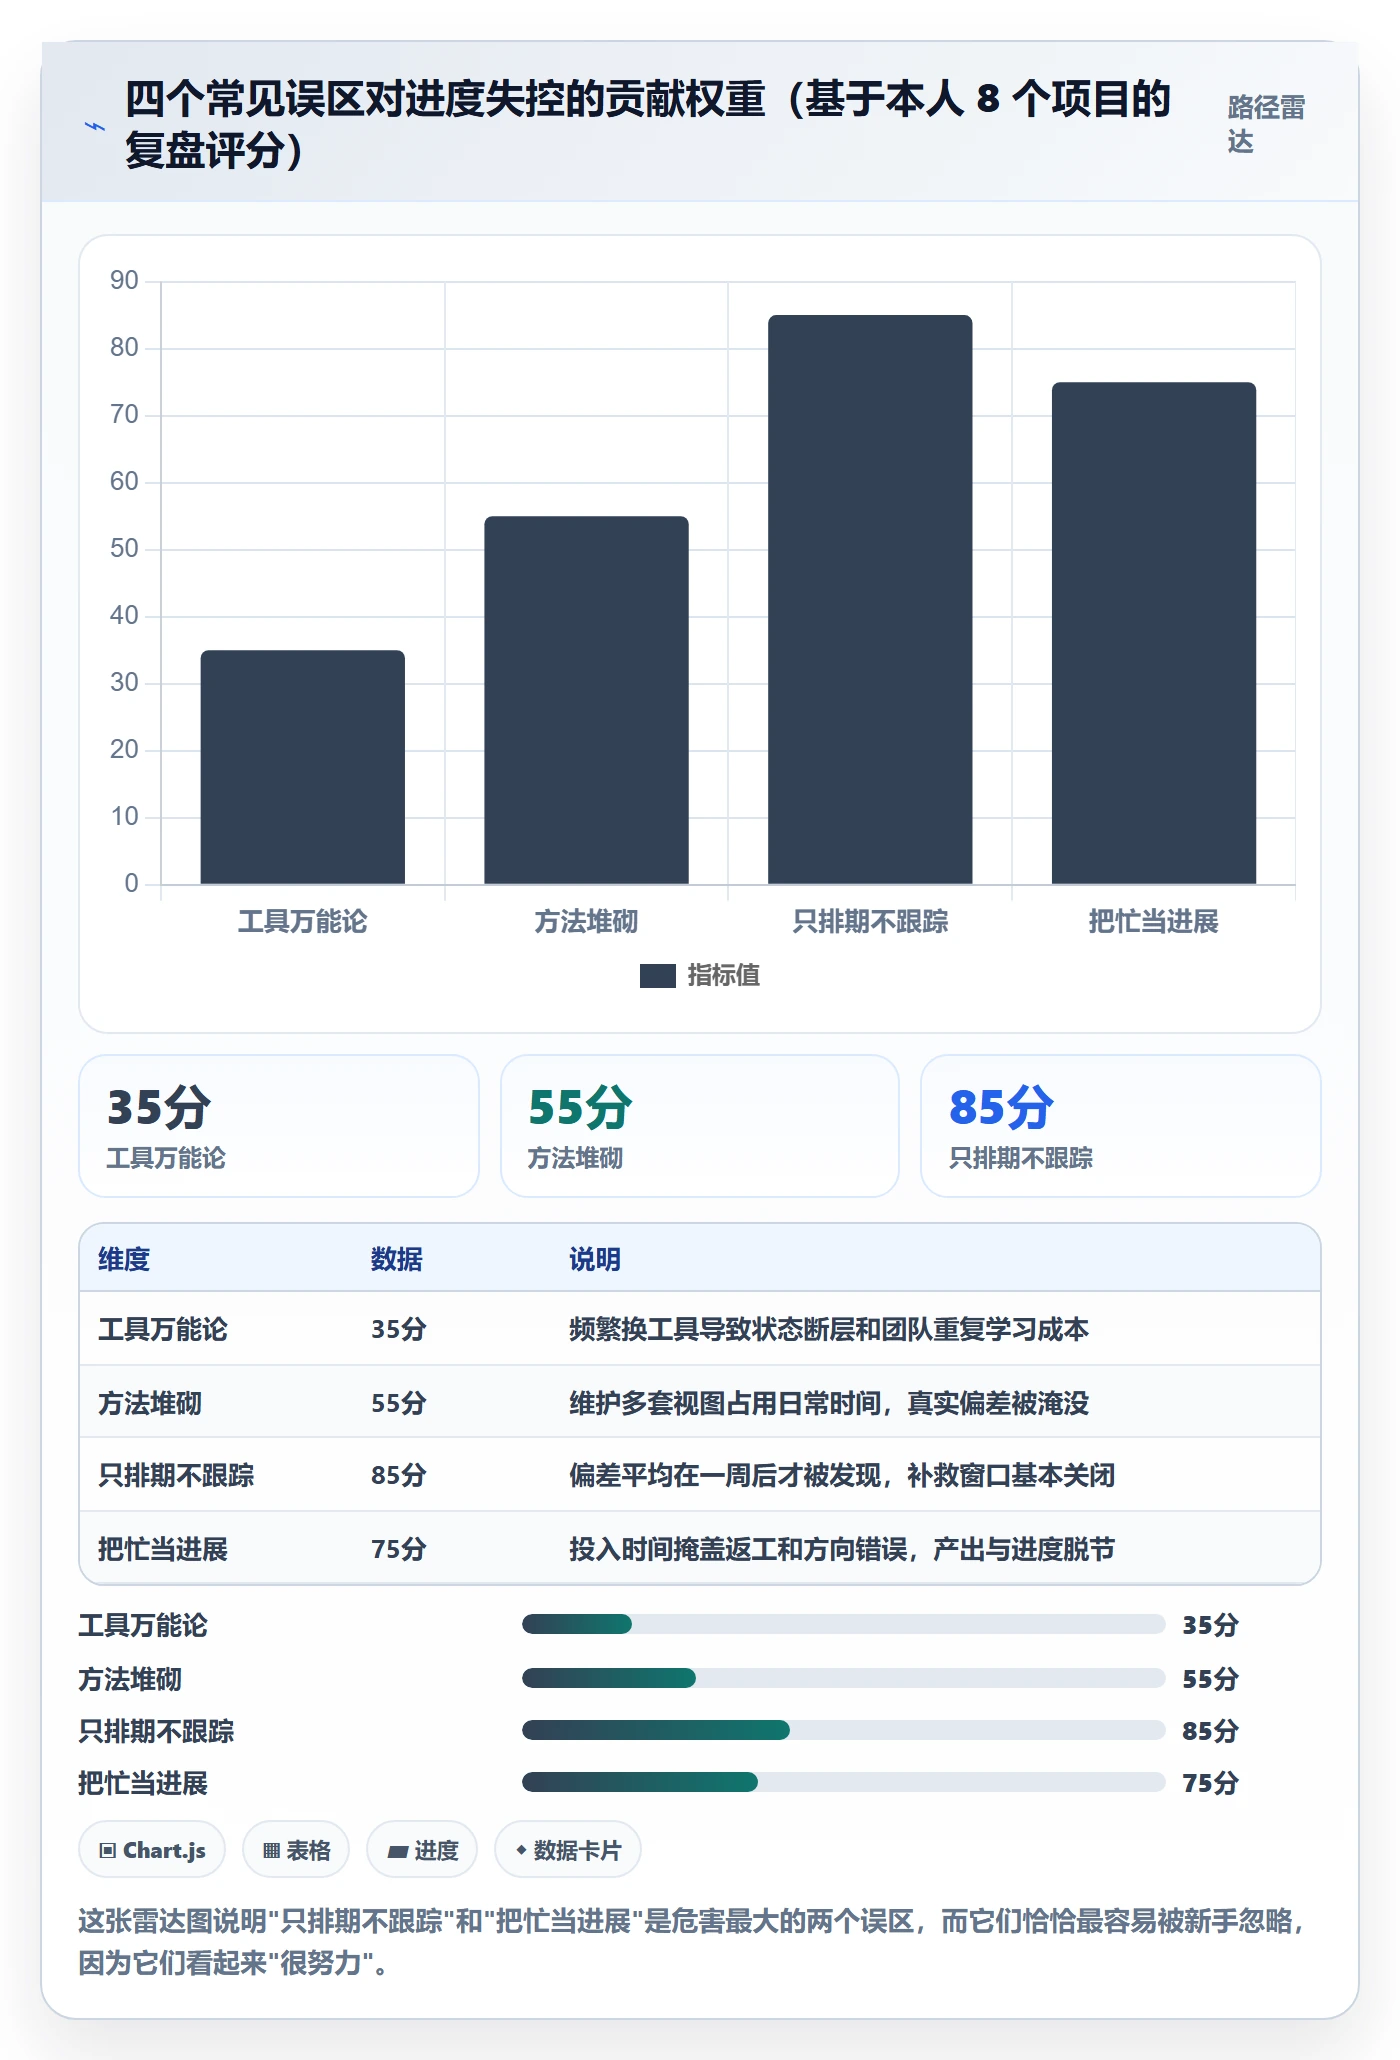The width and height of the screenshot is (1400, 2060).
Task: Open the 35分 工具万能论 data card
Action: coord(279,1126)
